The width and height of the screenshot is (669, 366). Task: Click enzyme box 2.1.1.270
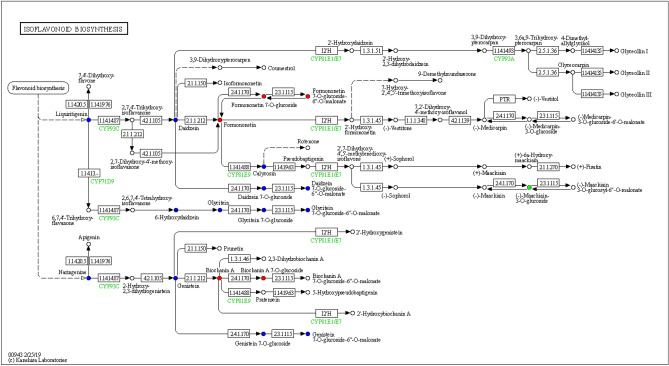tap(548, 166)
